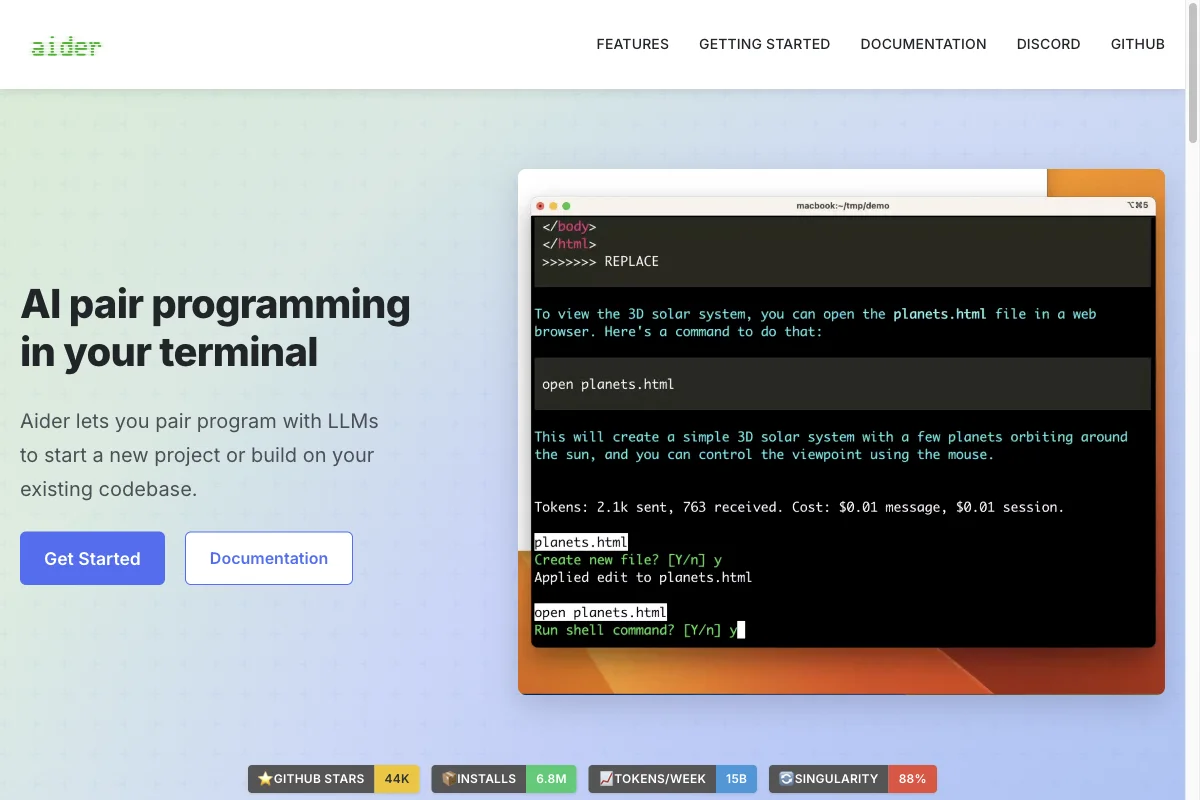Click the 'open planets.html' command block

click(x=842, y=384)
